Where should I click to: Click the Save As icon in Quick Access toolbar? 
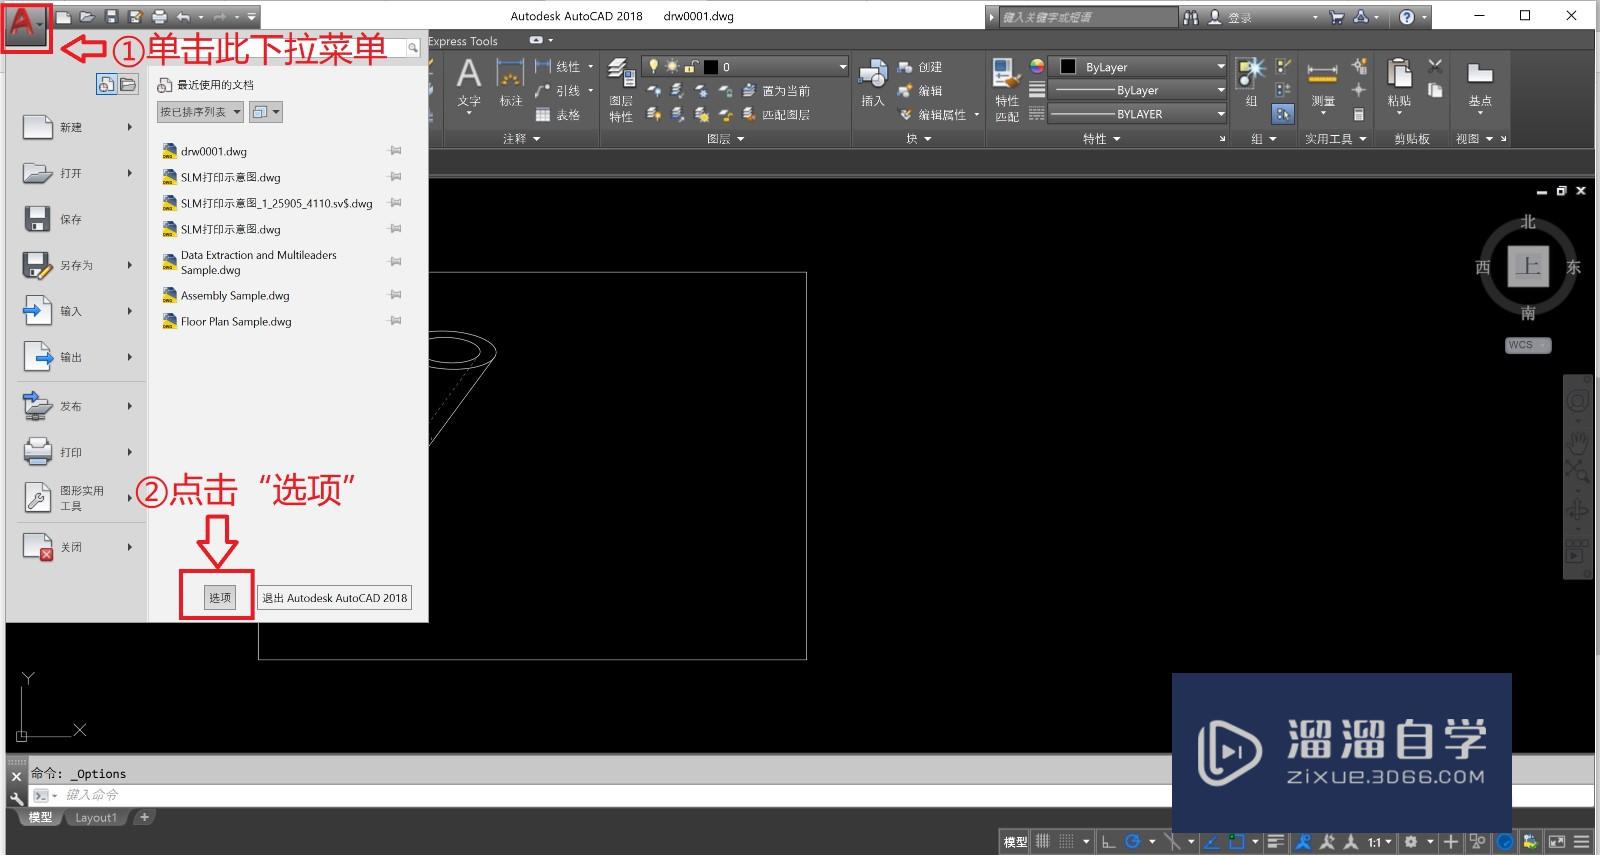coord(135,17)
